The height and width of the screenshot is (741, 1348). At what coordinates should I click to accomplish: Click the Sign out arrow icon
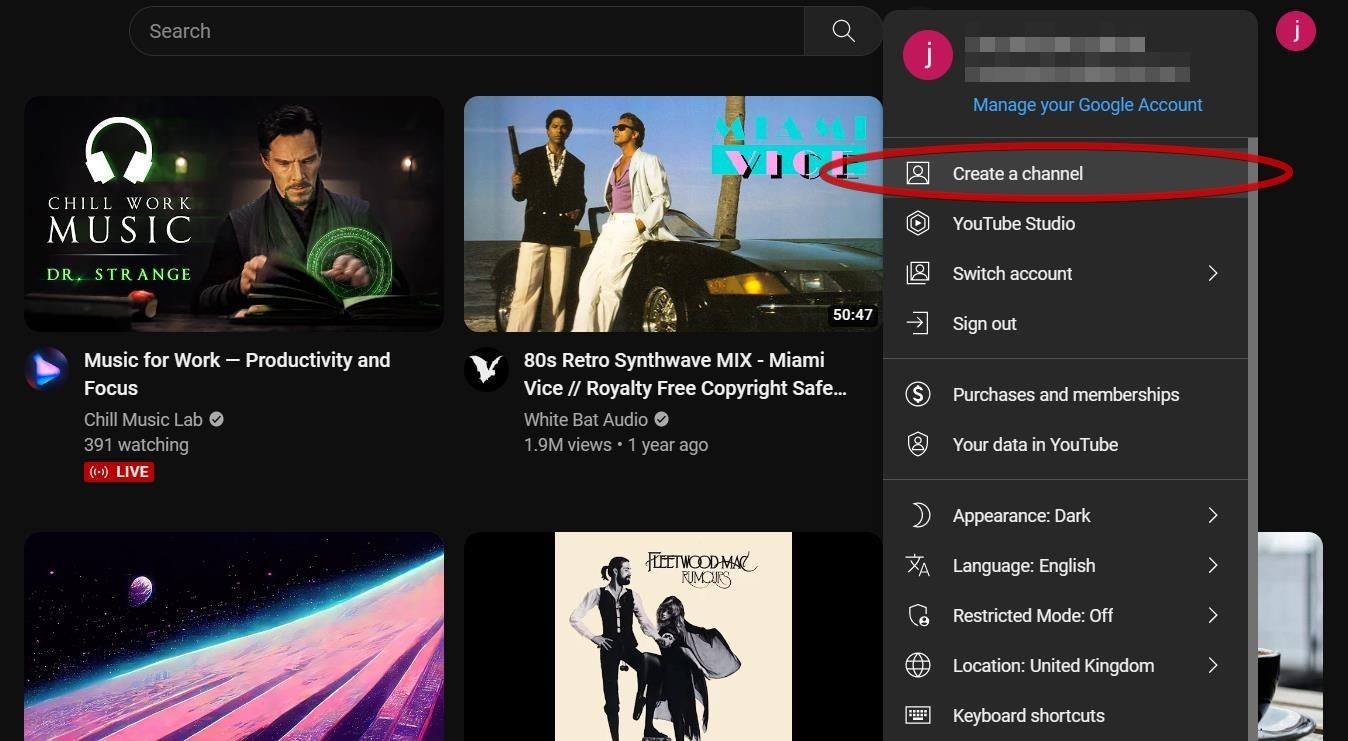[918, 324]
